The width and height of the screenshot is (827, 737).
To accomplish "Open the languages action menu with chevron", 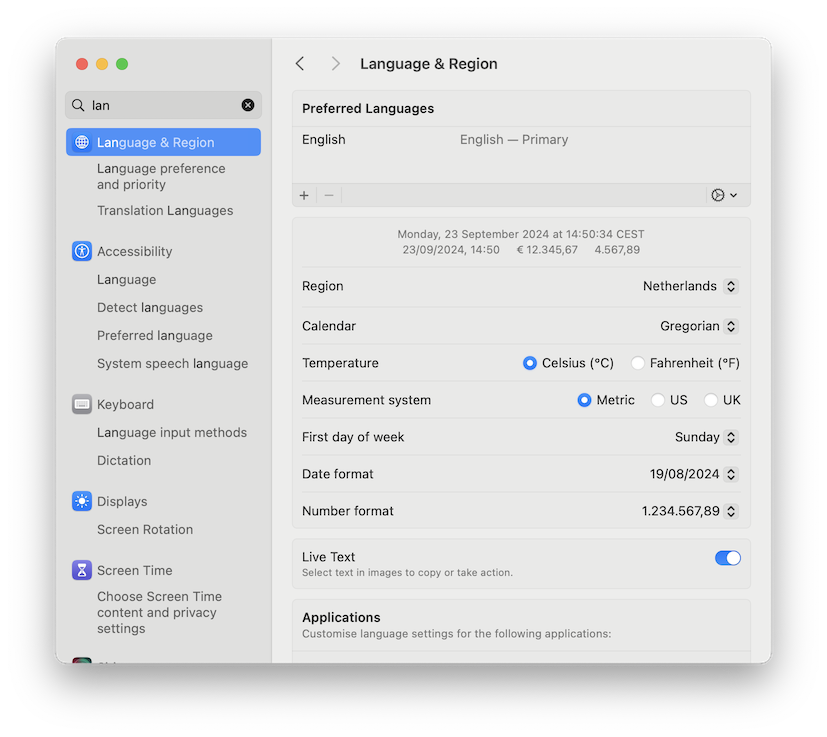I will tap(724, 195).
